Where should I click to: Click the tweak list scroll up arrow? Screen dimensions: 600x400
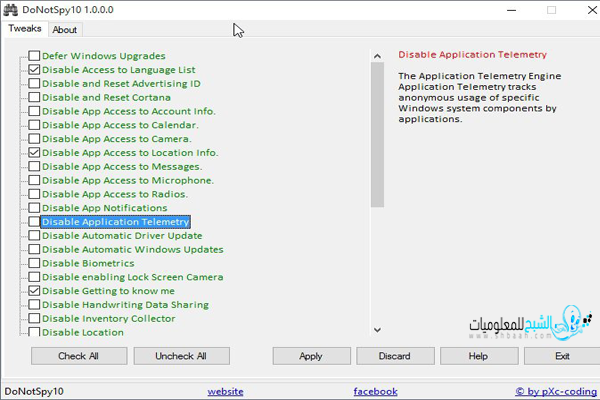377,57
